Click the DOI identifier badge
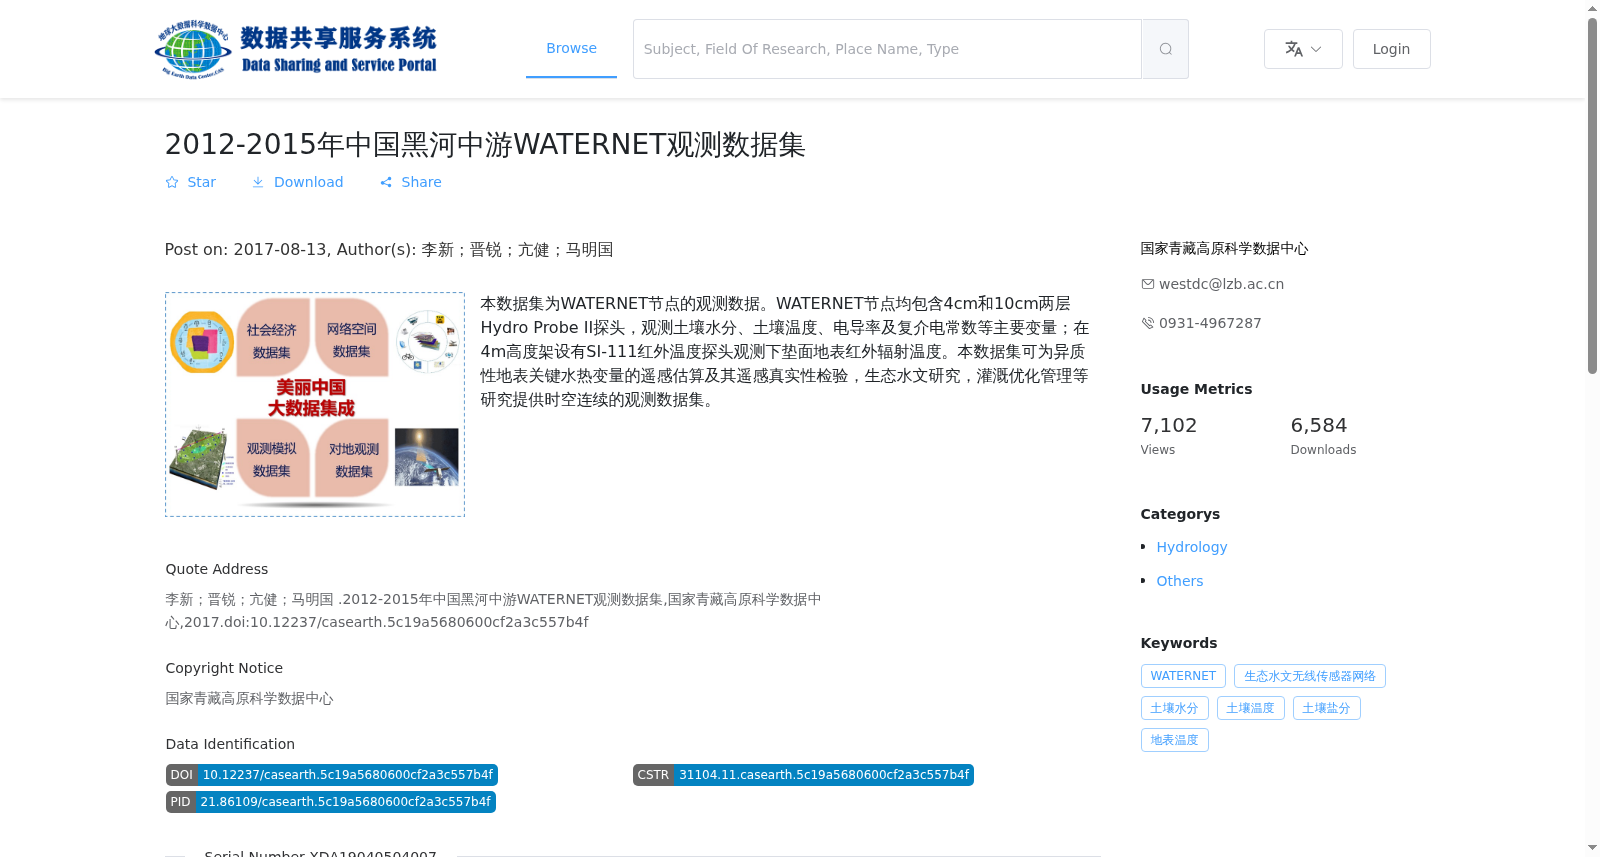The image size is (1600, 857). coord(332,775)
